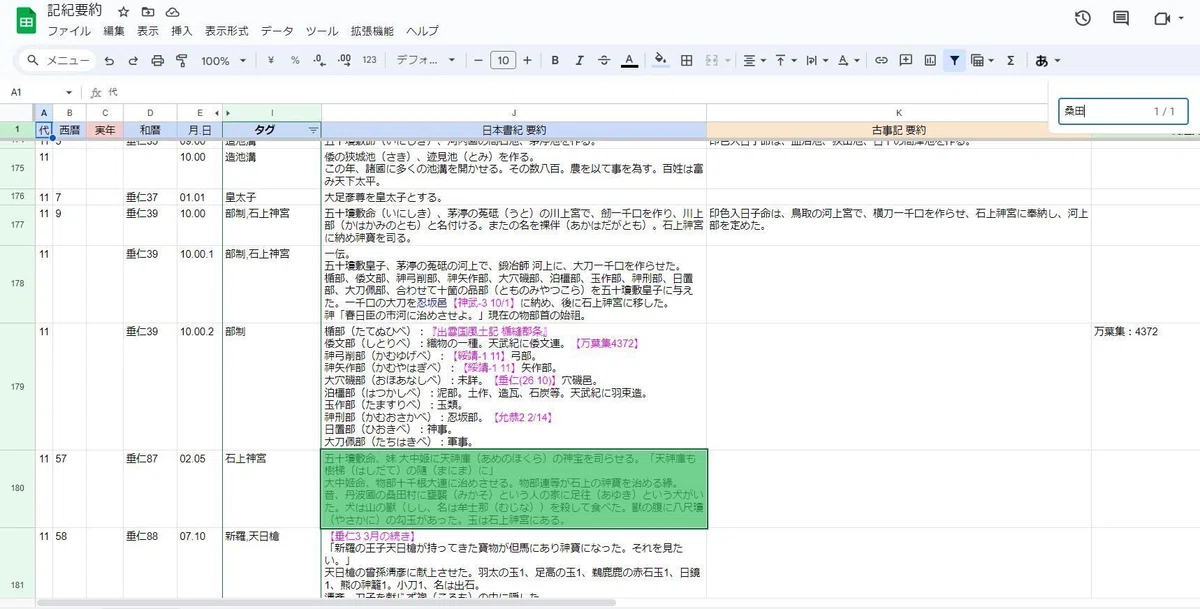
Task: Insert a chart
Action: pos(930,61)
